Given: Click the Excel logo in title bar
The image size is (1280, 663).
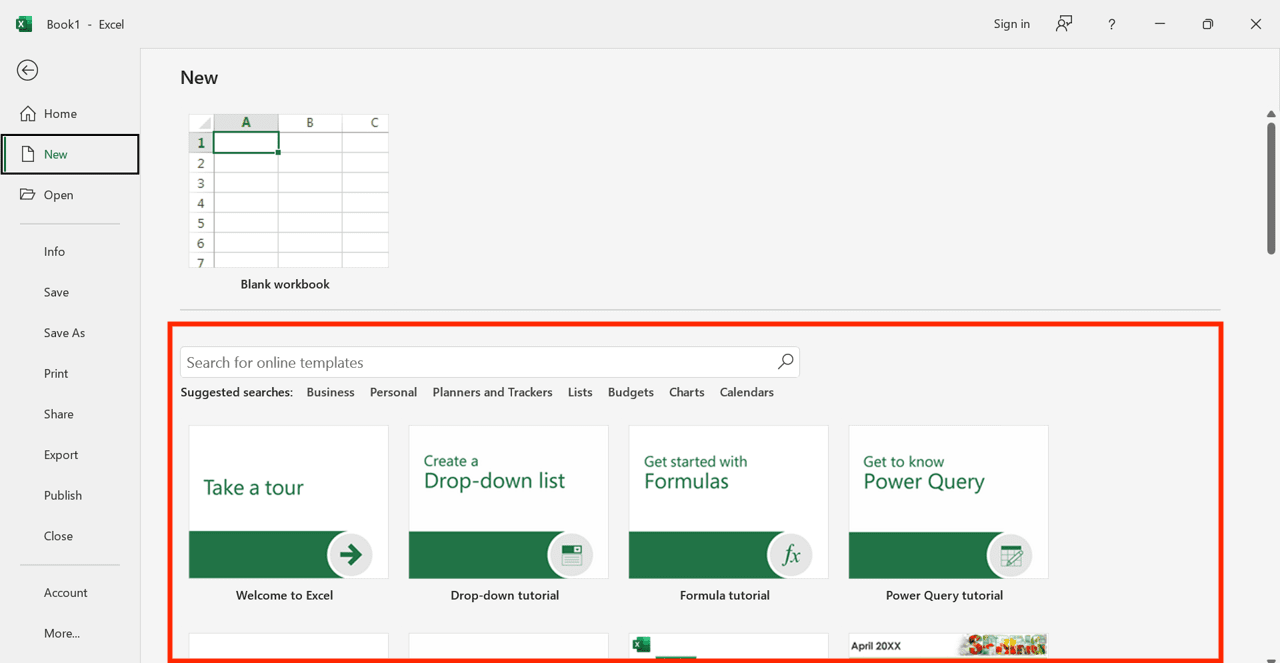Looking at the screenshot, I should [x=24, y=24].
